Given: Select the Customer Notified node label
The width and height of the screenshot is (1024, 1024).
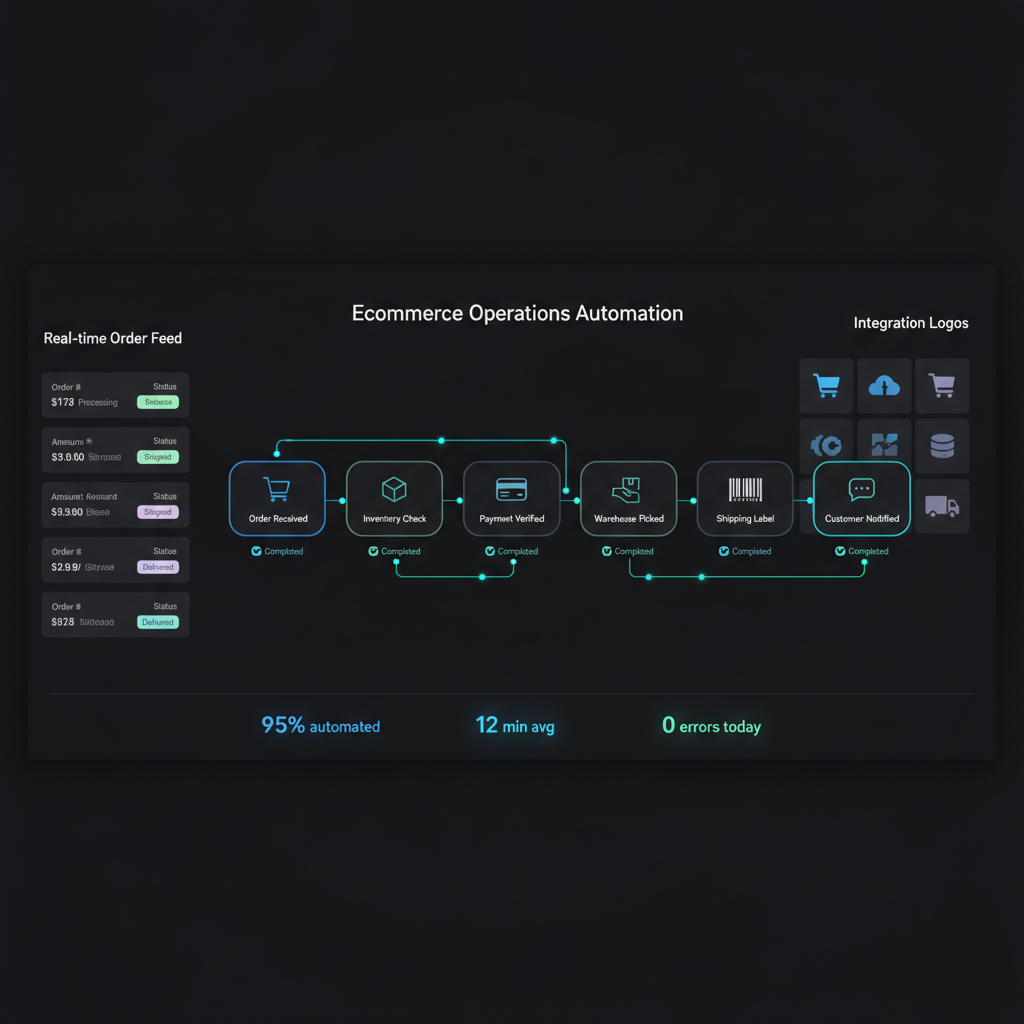Looking at the screenshot, I should pos(862,519).
